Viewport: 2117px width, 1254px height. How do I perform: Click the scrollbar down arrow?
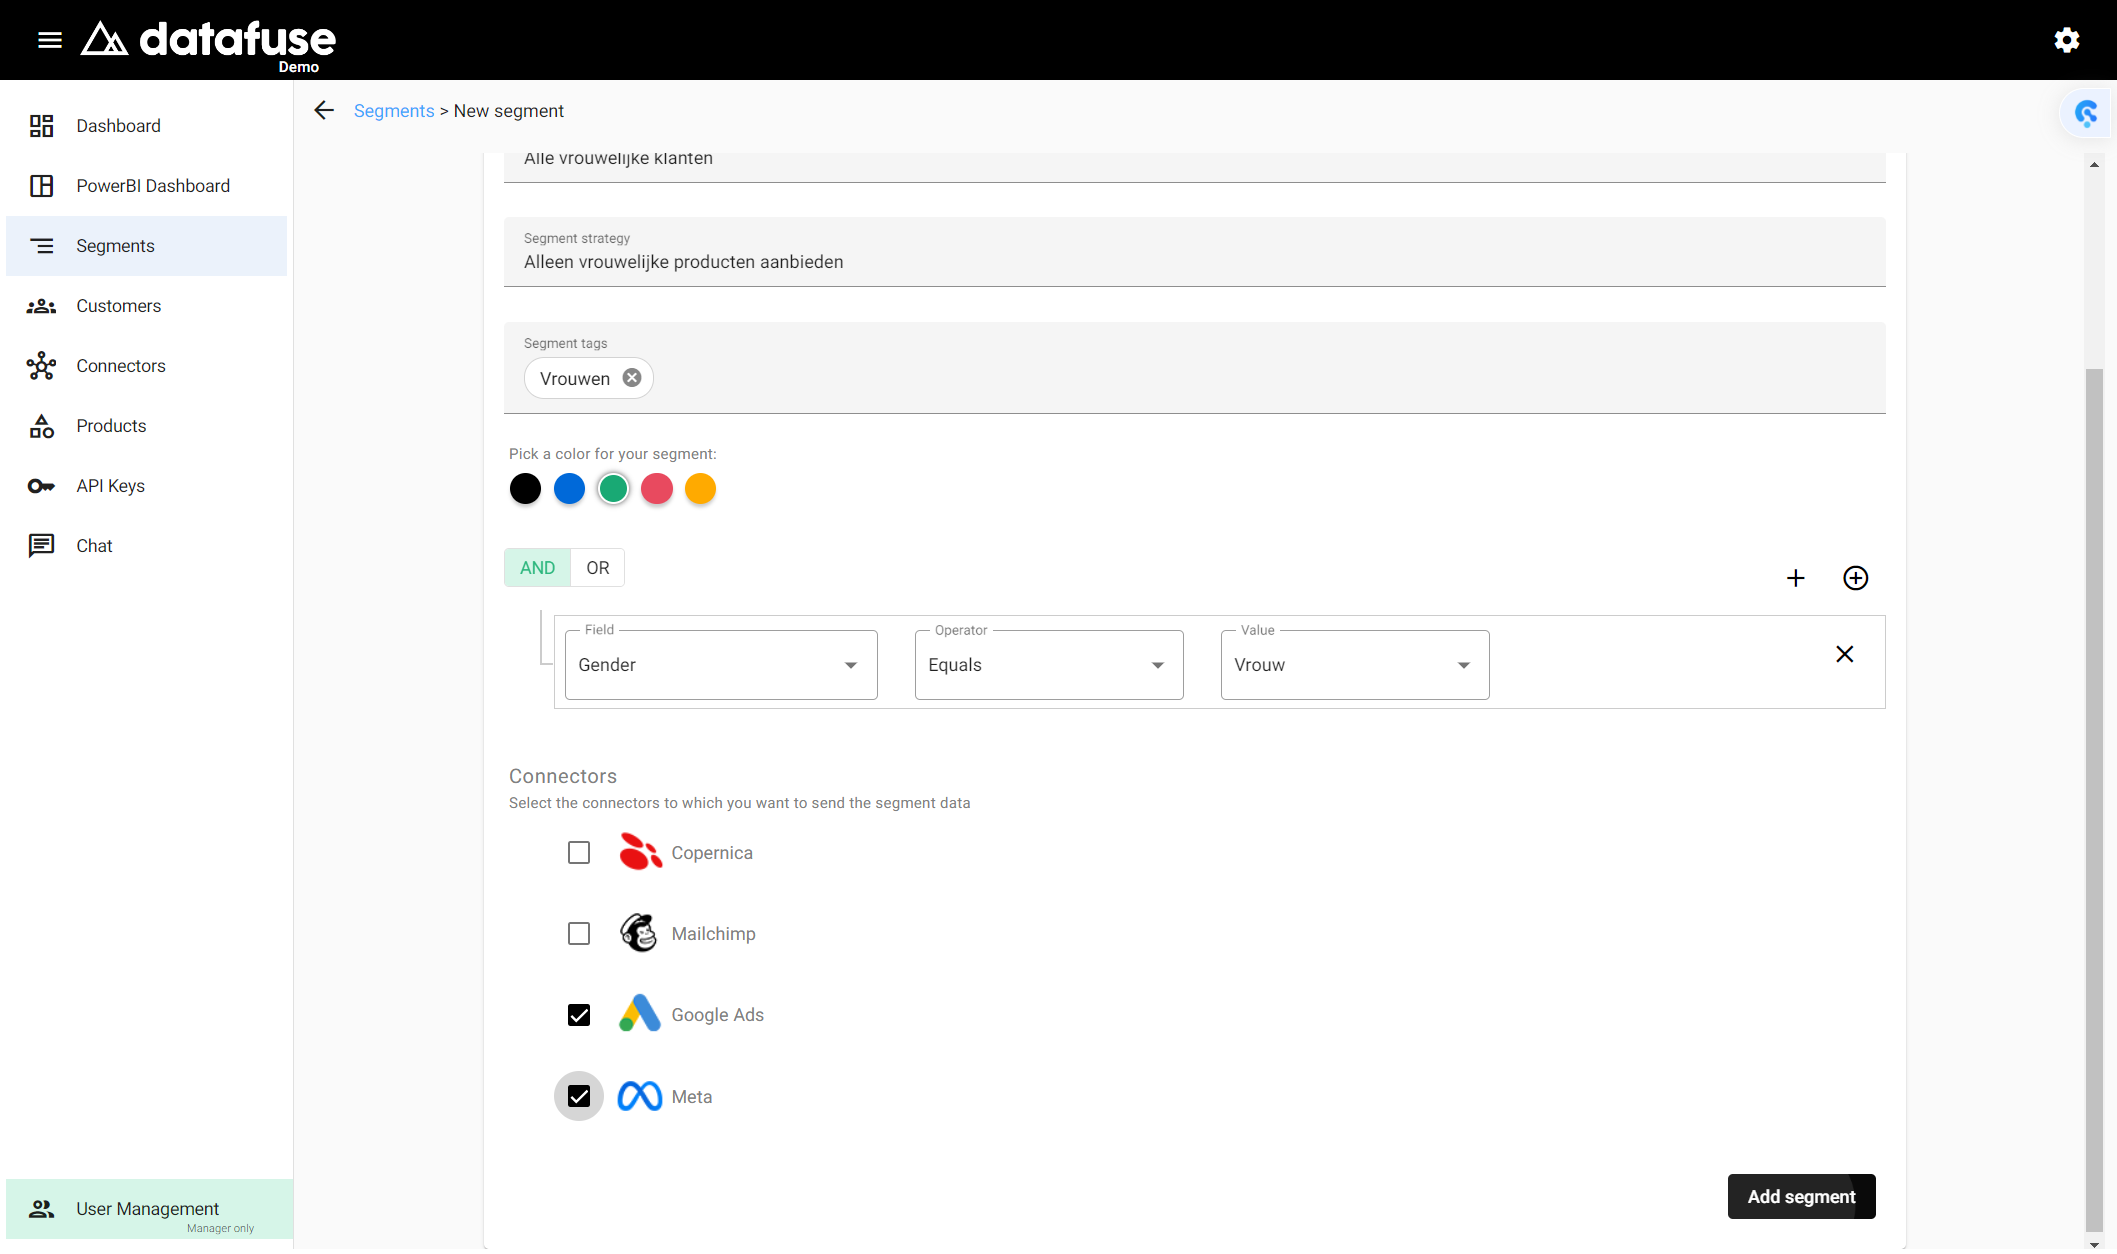pyautogui.click(x=2094, y=1244)
